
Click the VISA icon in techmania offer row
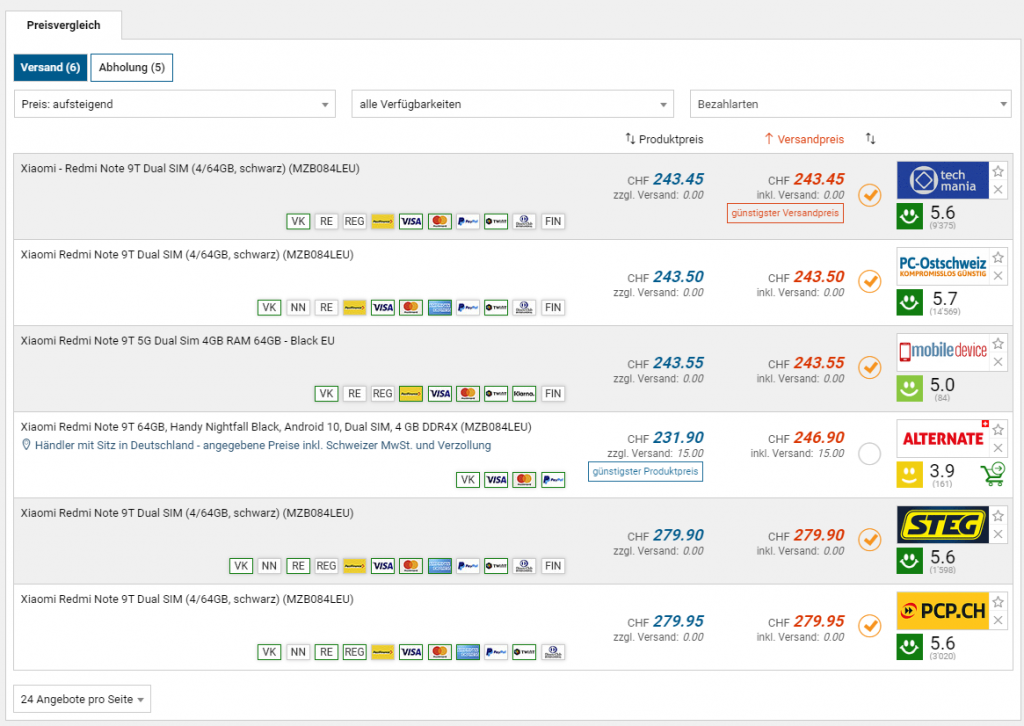point(410,222)
